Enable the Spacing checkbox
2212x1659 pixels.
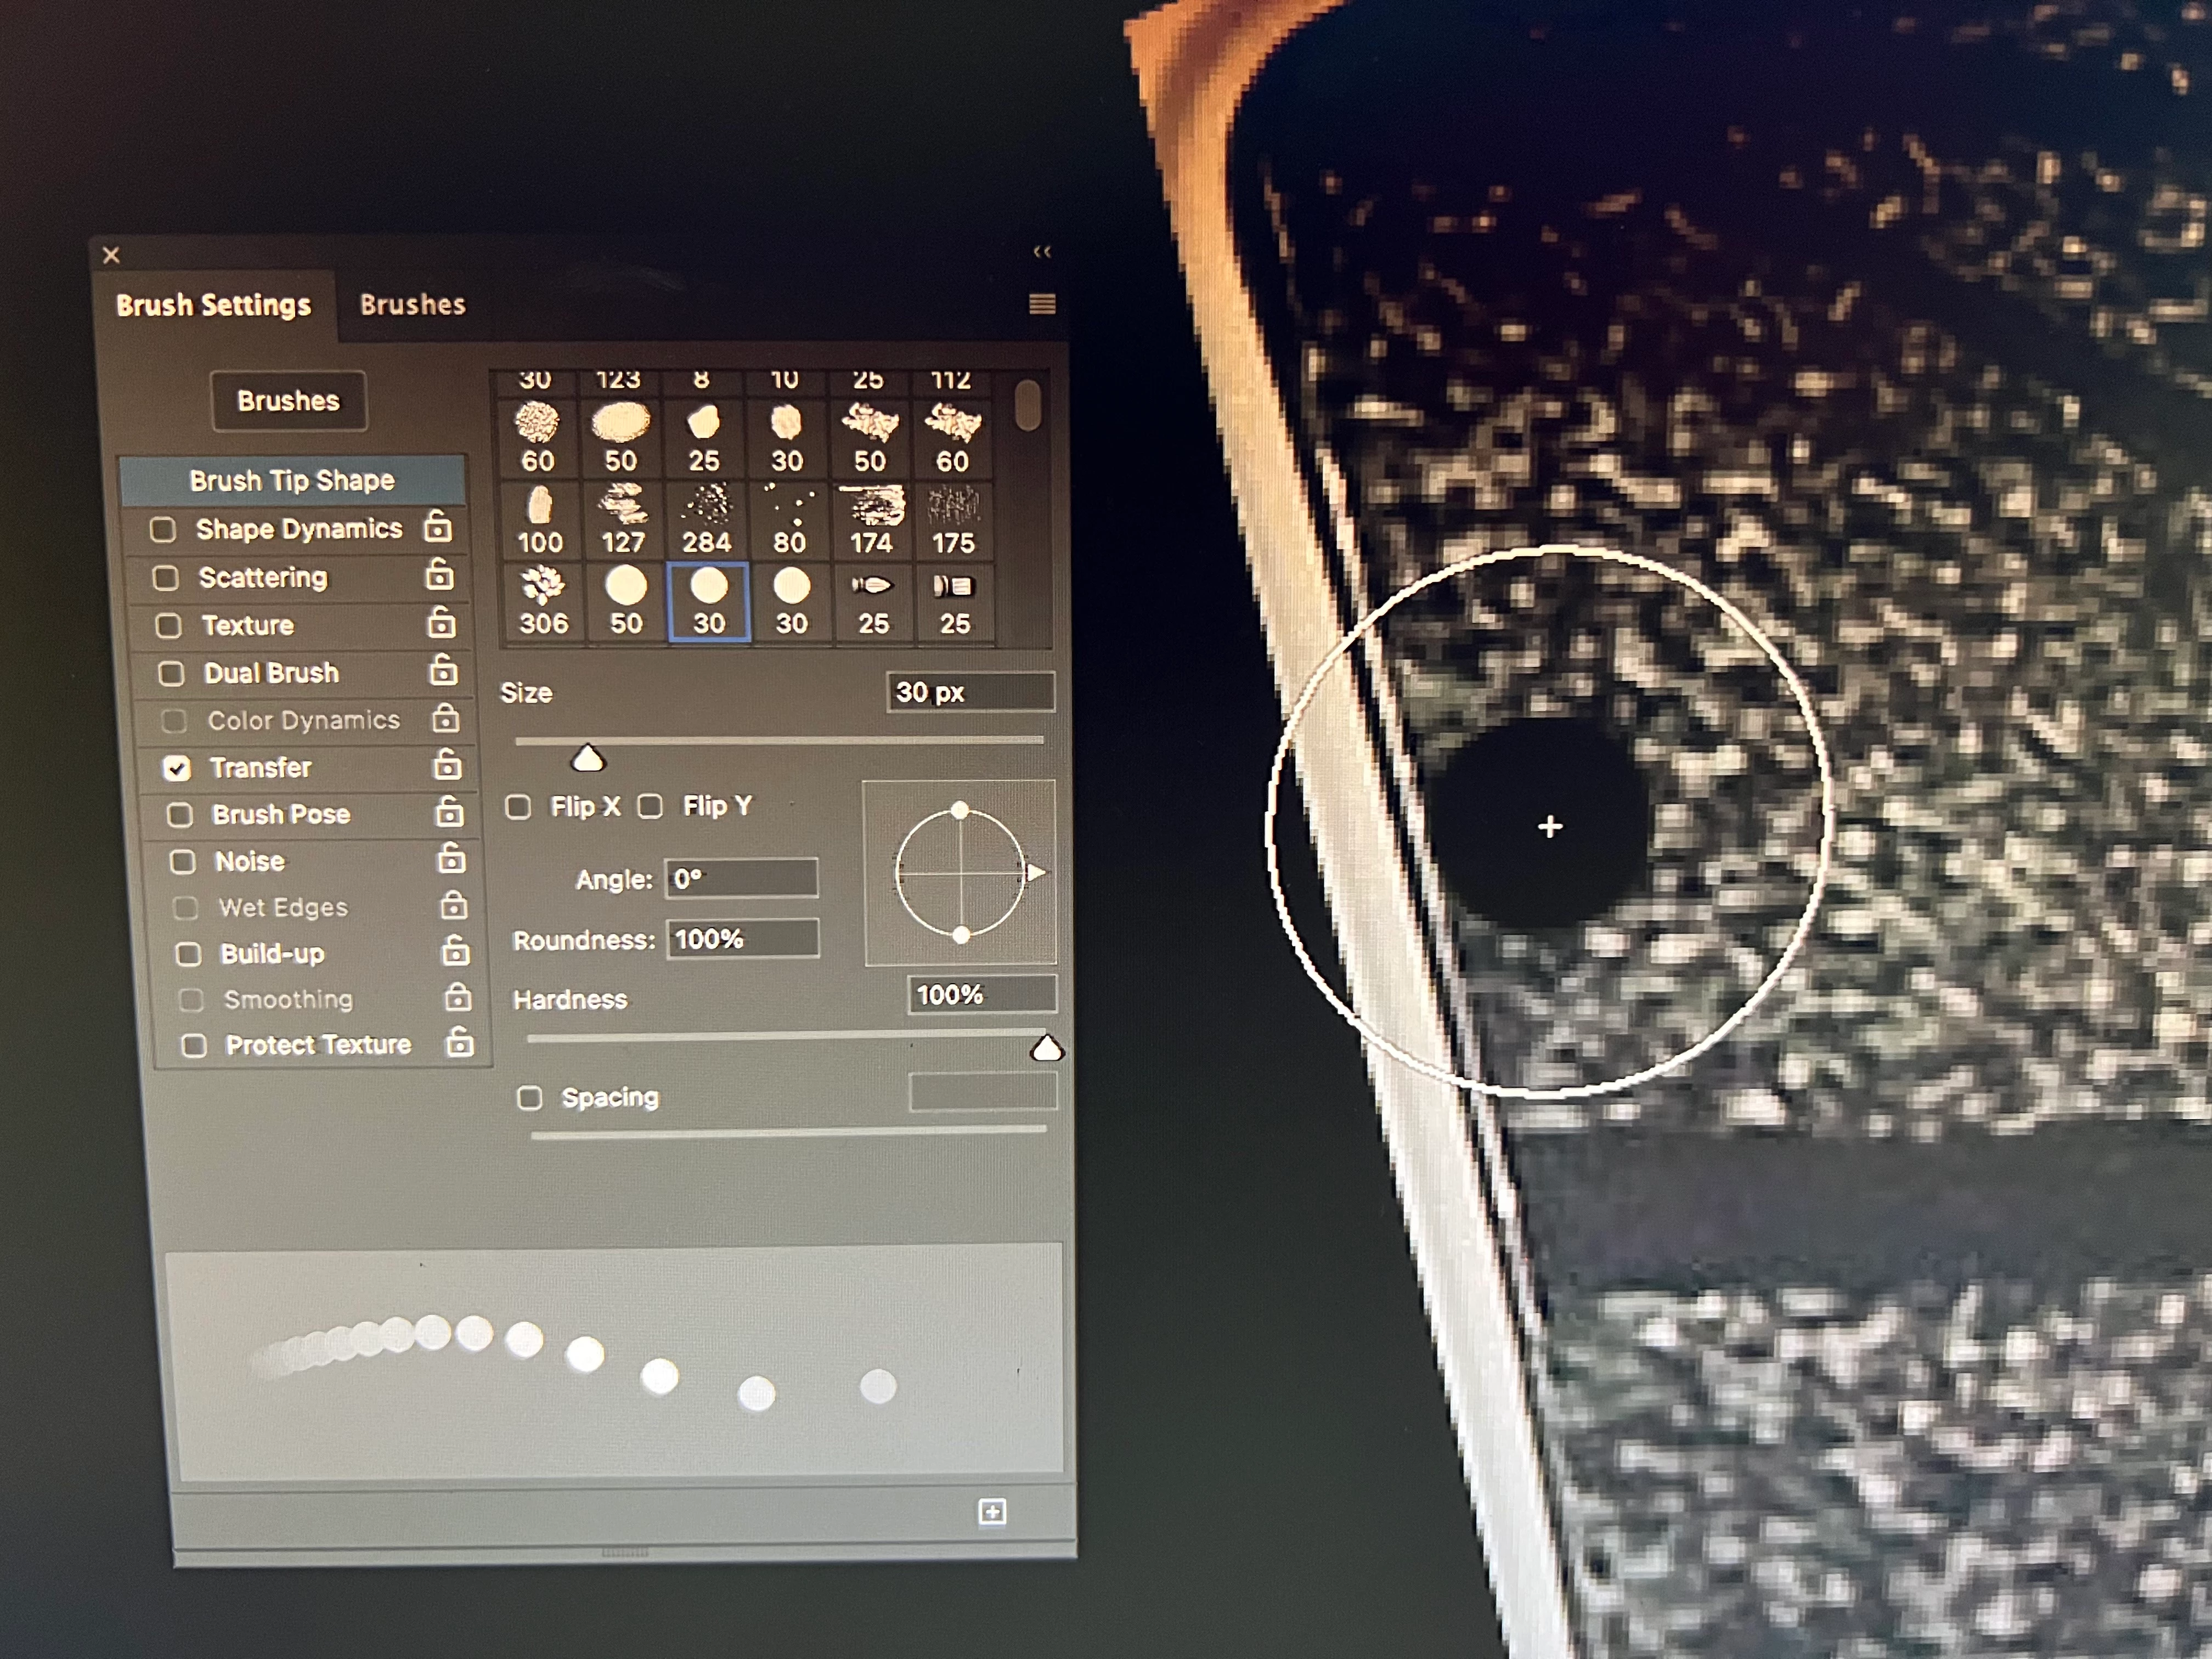coord(529,1098)
